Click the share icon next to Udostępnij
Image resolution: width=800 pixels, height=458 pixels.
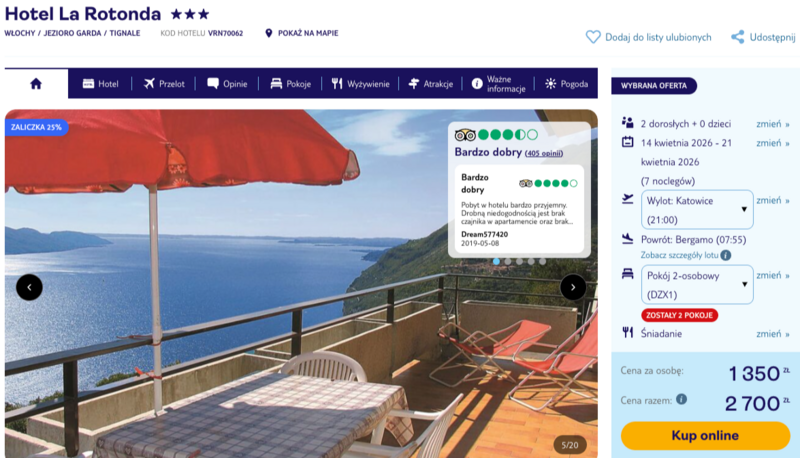tap(737, 37)
